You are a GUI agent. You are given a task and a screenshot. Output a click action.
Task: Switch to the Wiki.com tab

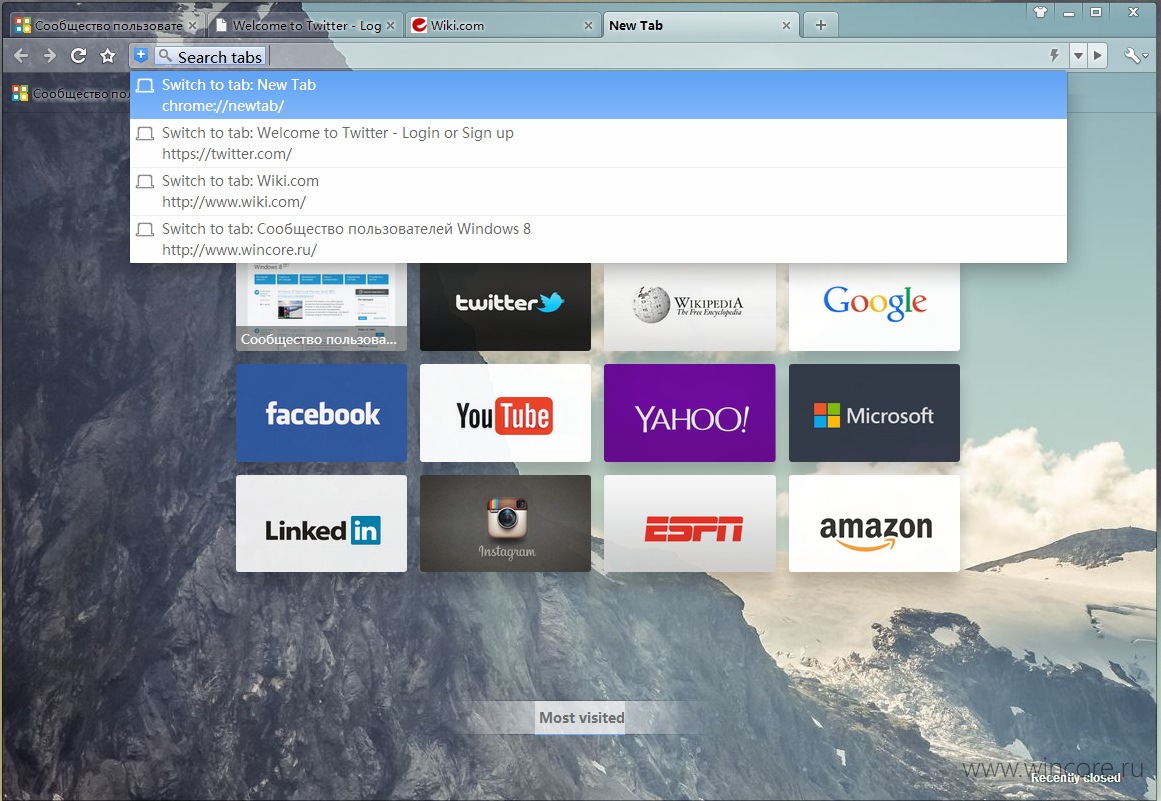point(503,25)
